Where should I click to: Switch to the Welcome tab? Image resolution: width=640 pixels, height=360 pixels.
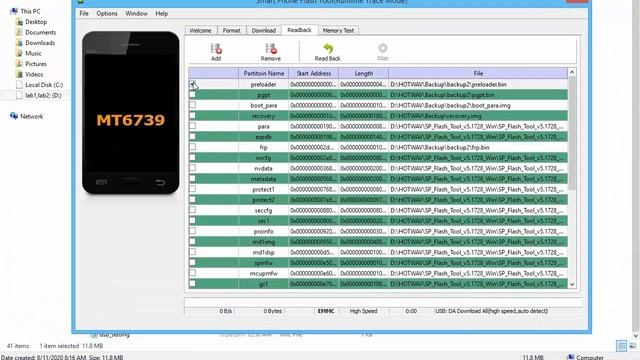(x=200, y=31)
